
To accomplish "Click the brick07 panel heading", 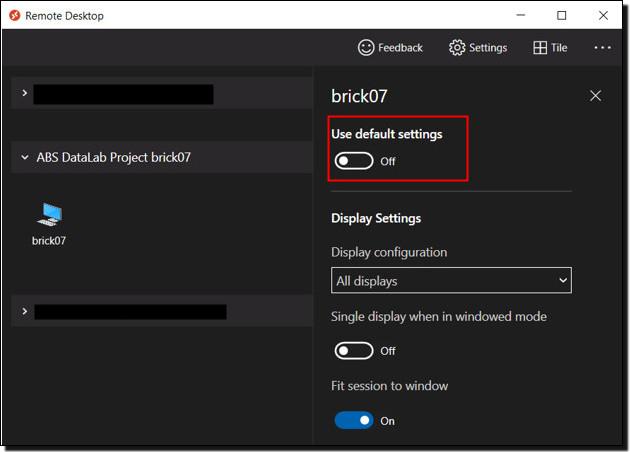I will pos(359,96).
